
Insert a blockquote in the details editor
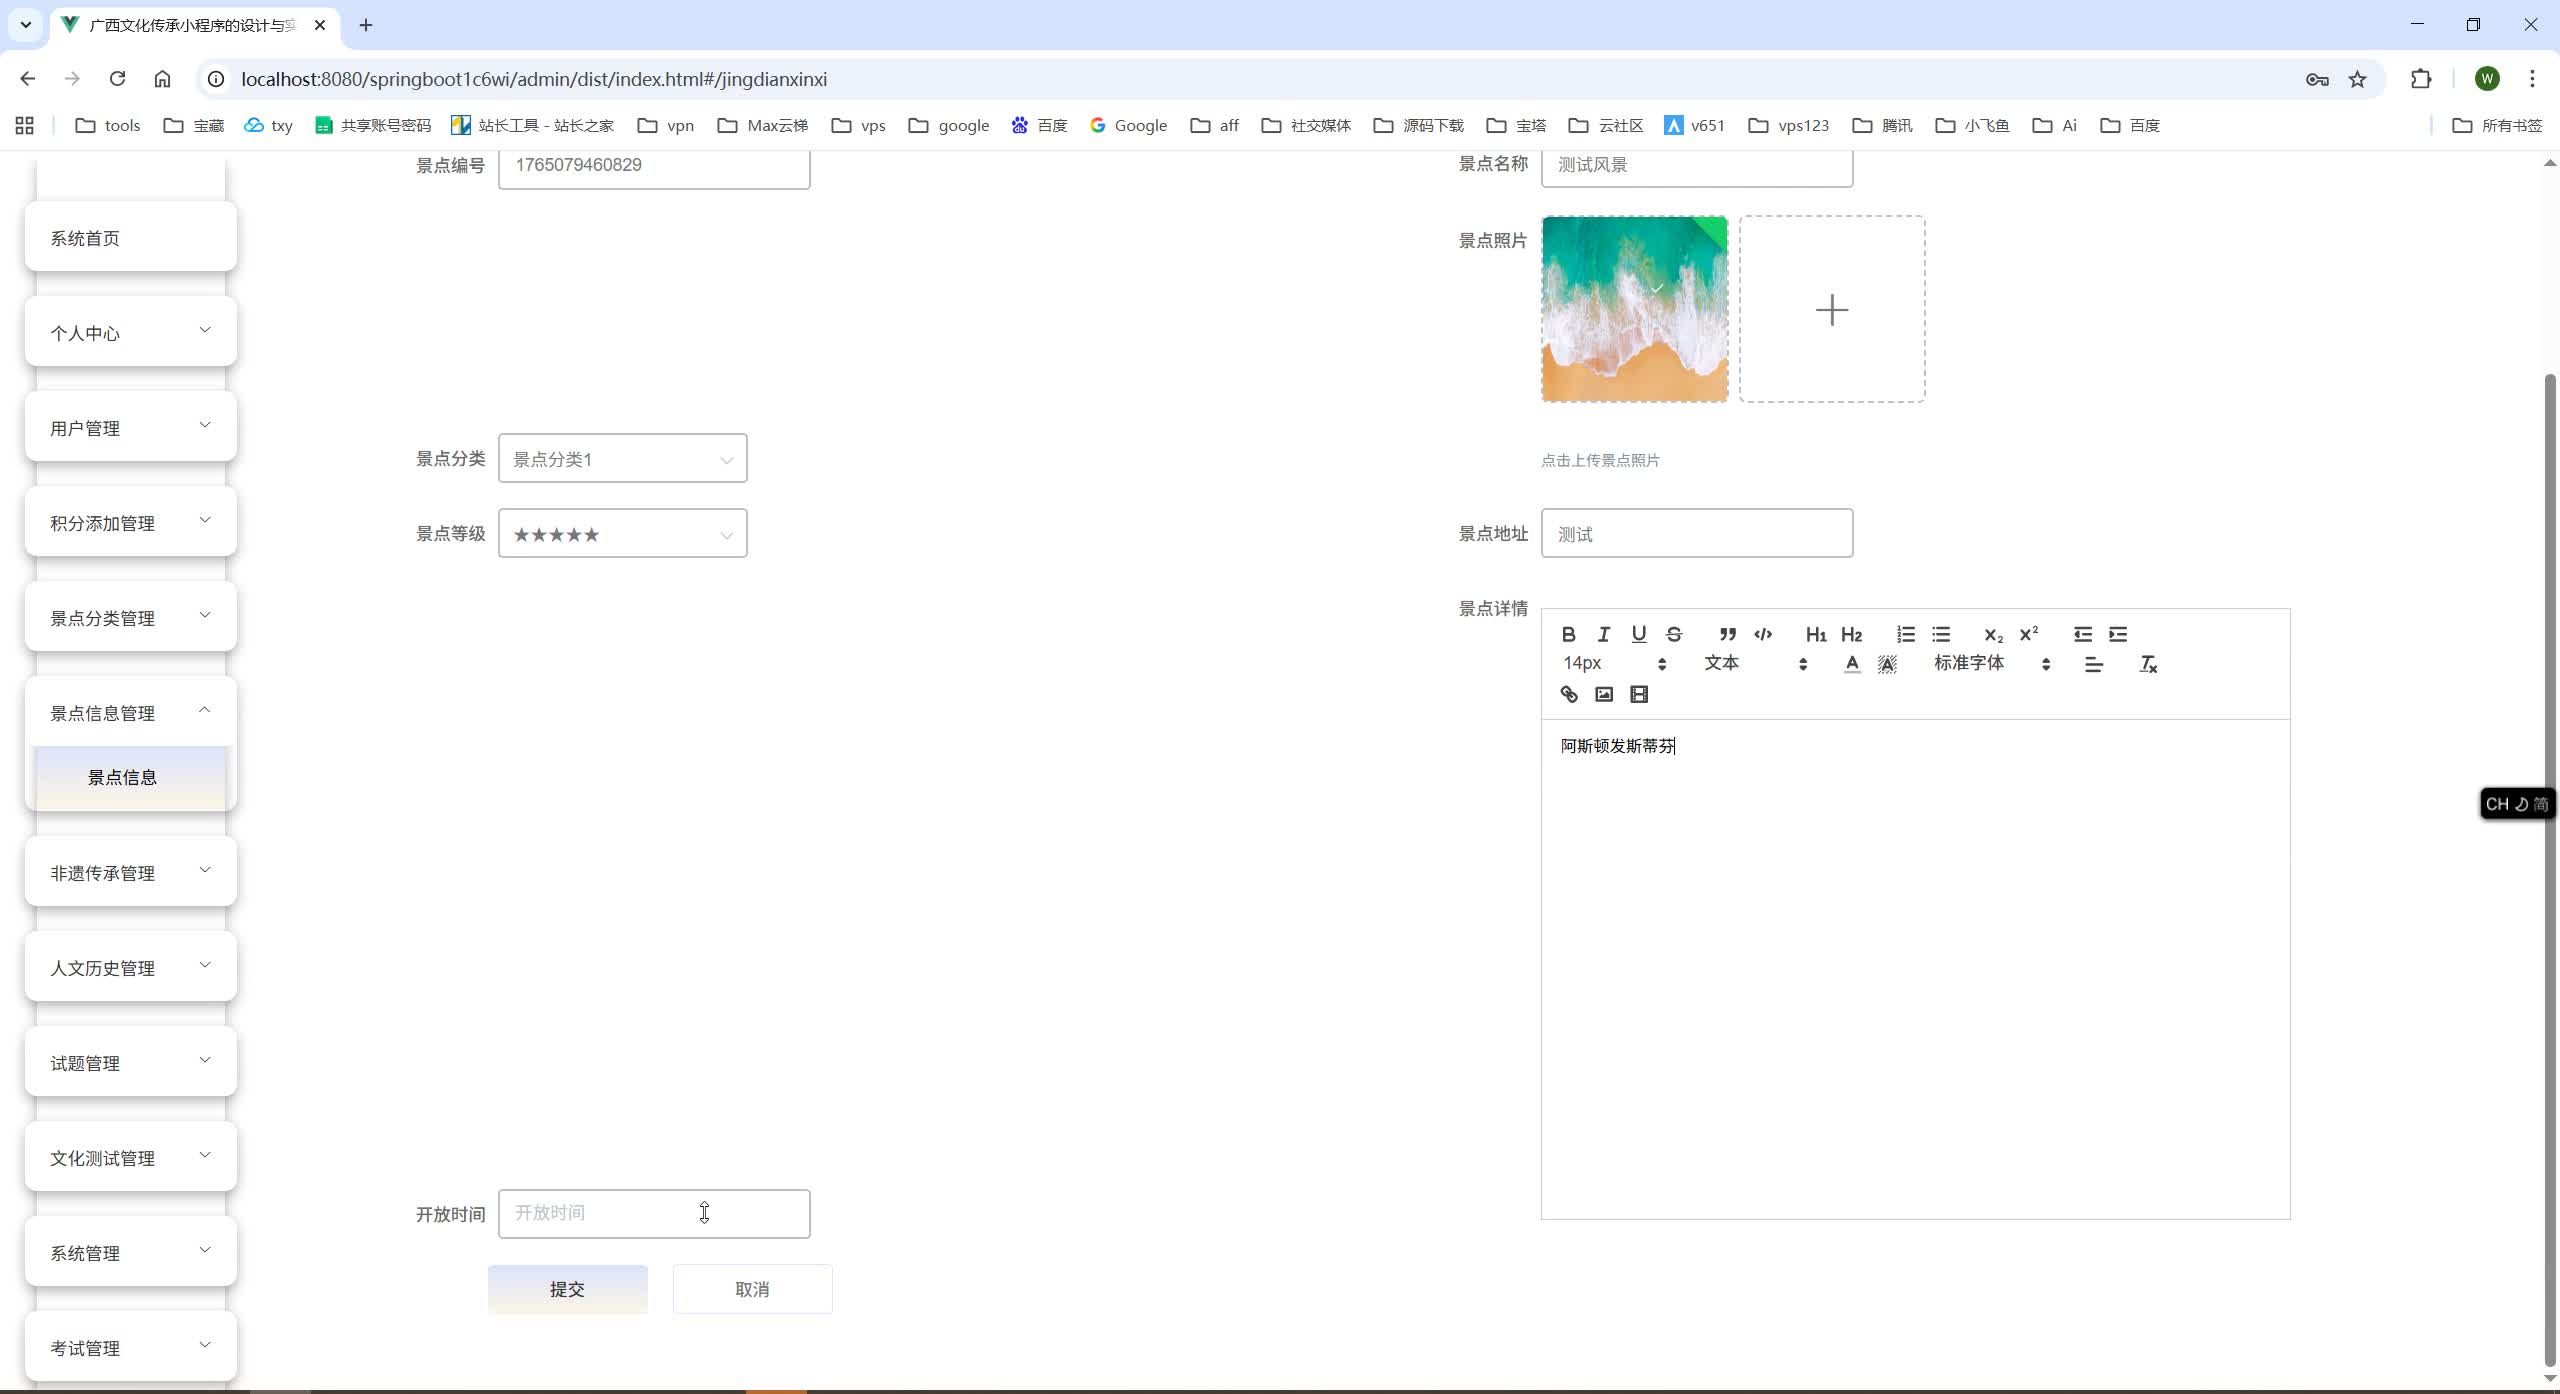click(x=1727, y=634)
